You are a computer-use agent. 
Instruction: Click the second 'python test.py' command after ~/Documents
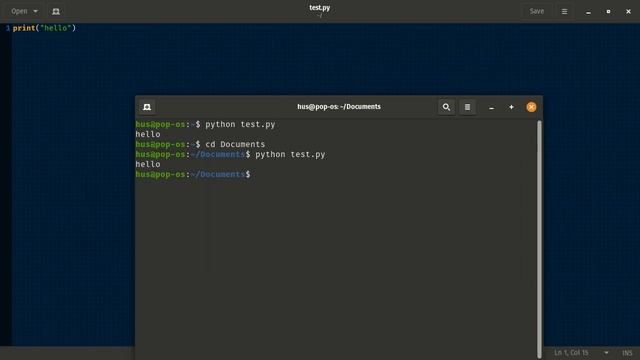(x=290, y=154)
